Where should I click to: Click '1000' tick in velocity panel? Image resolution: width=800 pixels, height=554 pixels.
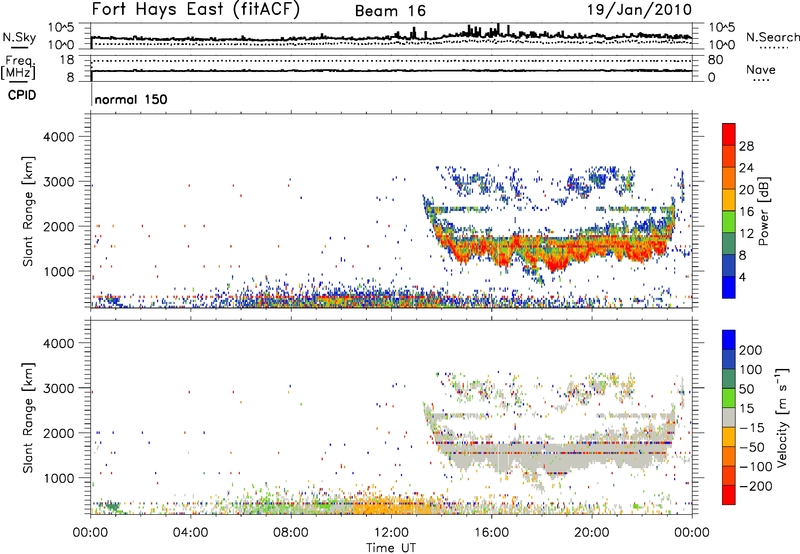pyautogui.click(x=59, y=478)
